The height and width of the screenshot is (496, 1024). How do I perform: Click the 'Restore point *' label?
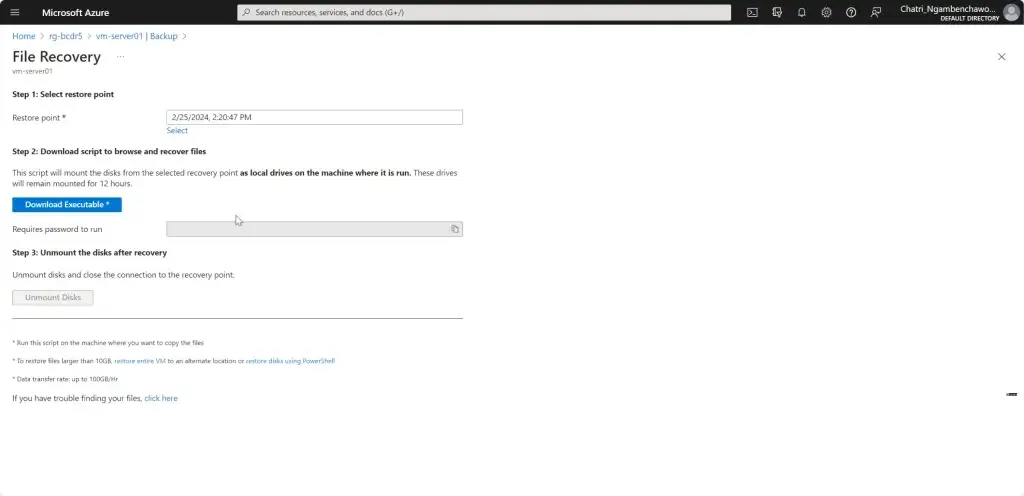(39, 118)
